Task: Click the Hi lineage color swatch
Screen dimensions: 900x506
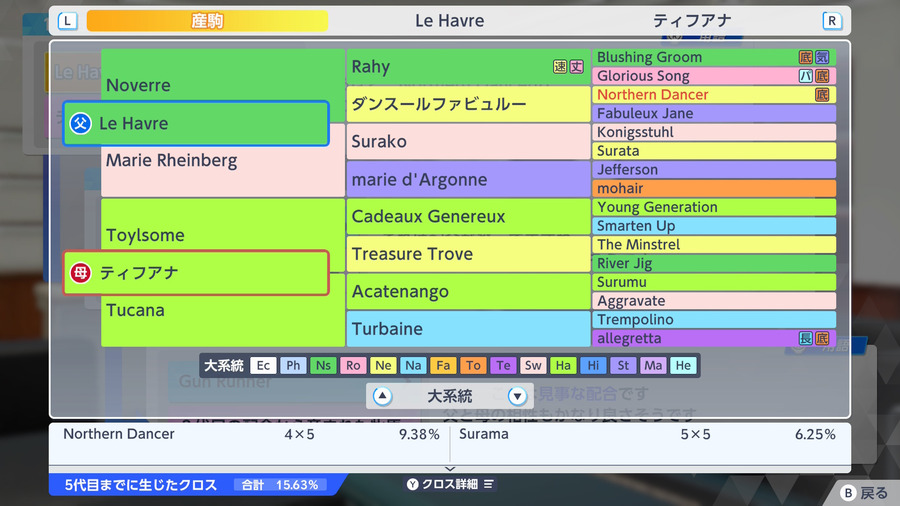Action: pos(593,365)
